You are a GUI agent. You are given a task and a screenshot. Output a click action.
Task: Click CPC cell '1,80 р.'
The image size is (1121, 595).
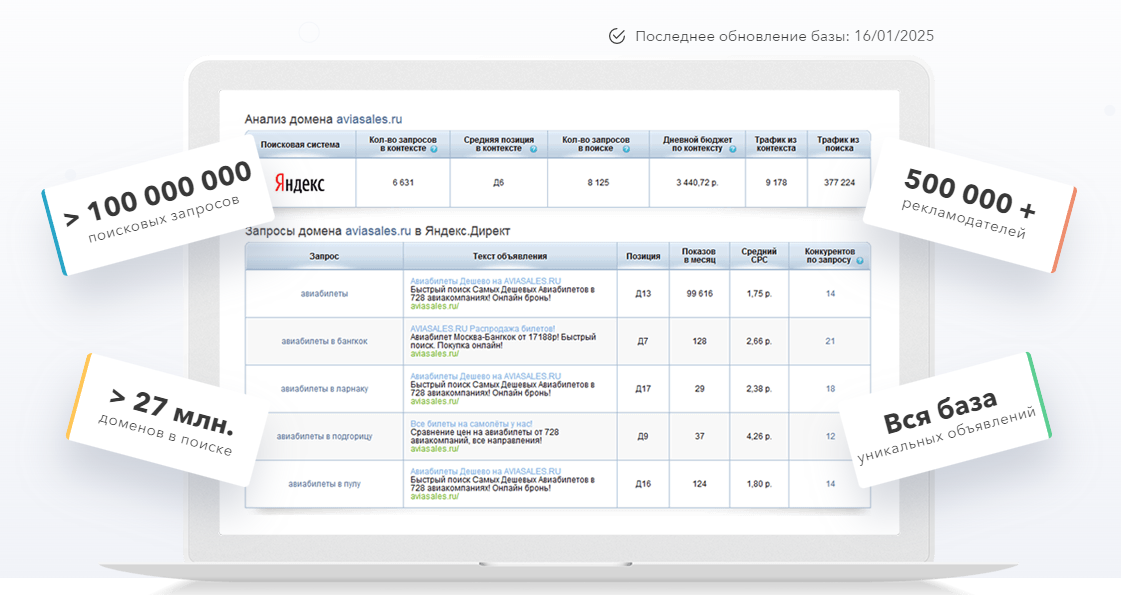coord(759,484)
